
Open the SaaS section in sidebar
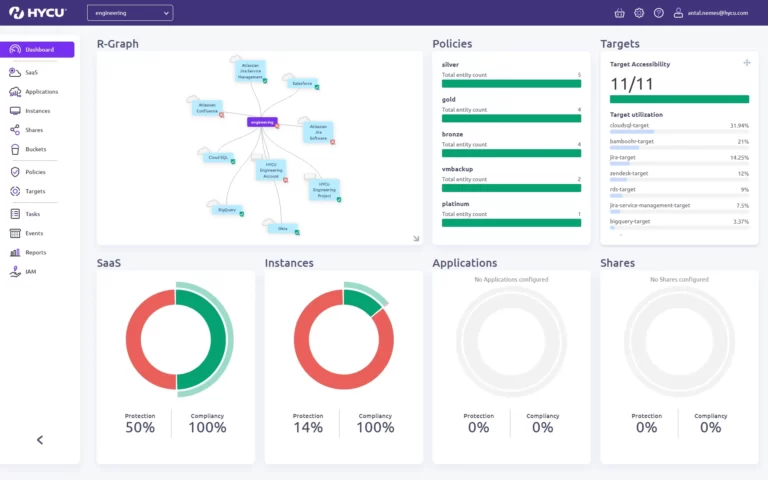pos(32,73)
